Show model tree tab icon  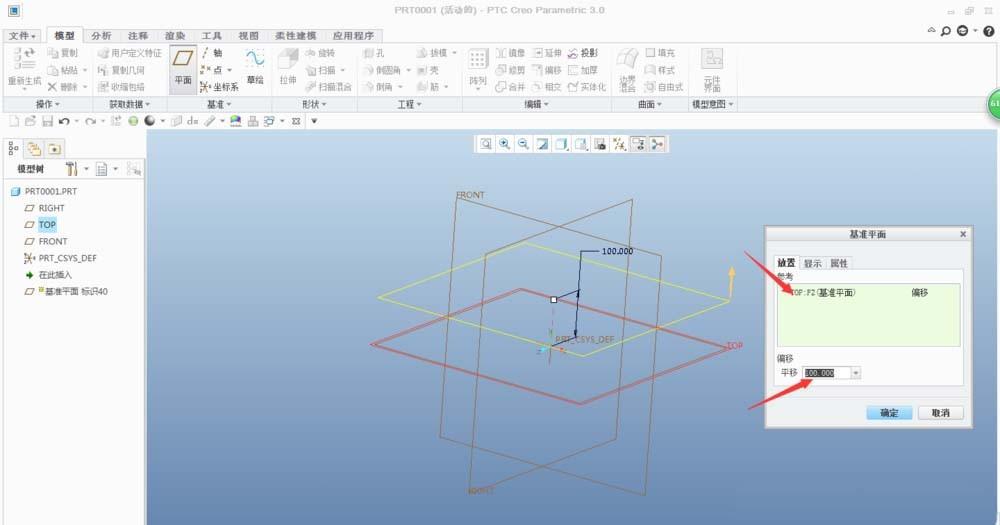[13, 149]
